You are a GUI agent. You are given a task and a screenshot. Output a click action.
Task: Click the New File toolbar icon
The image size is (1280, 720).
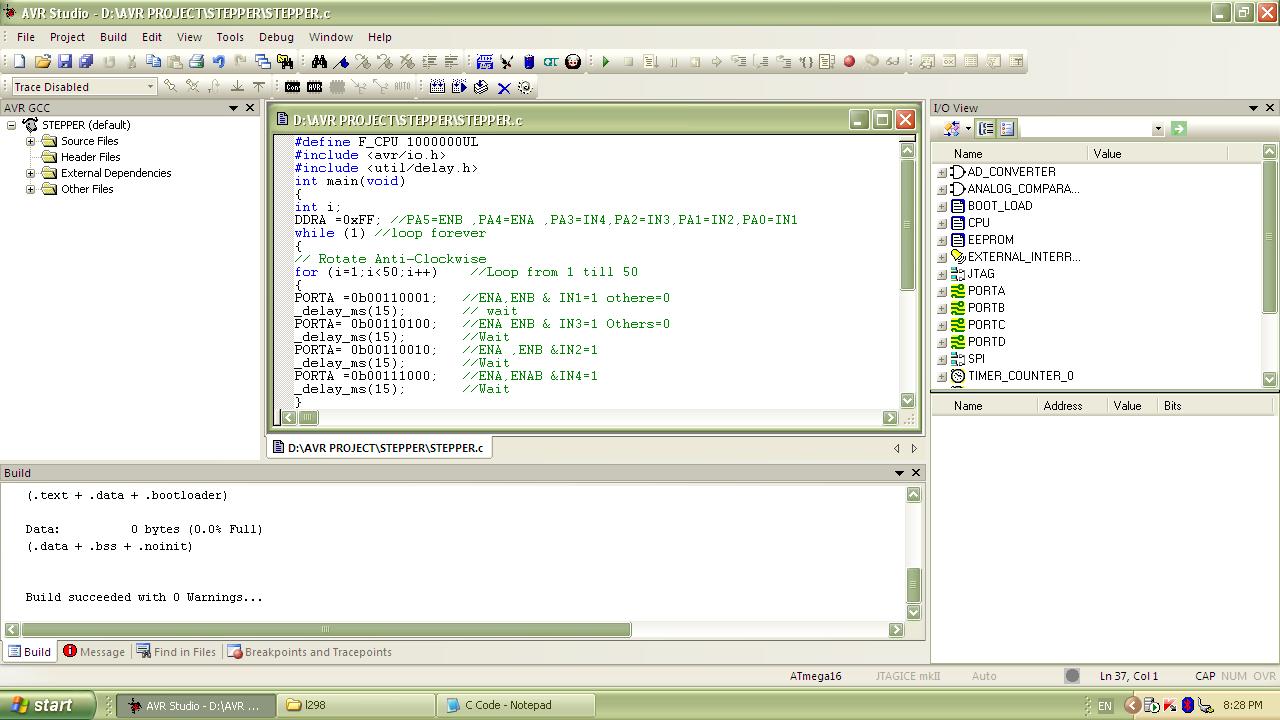point(19,61)
